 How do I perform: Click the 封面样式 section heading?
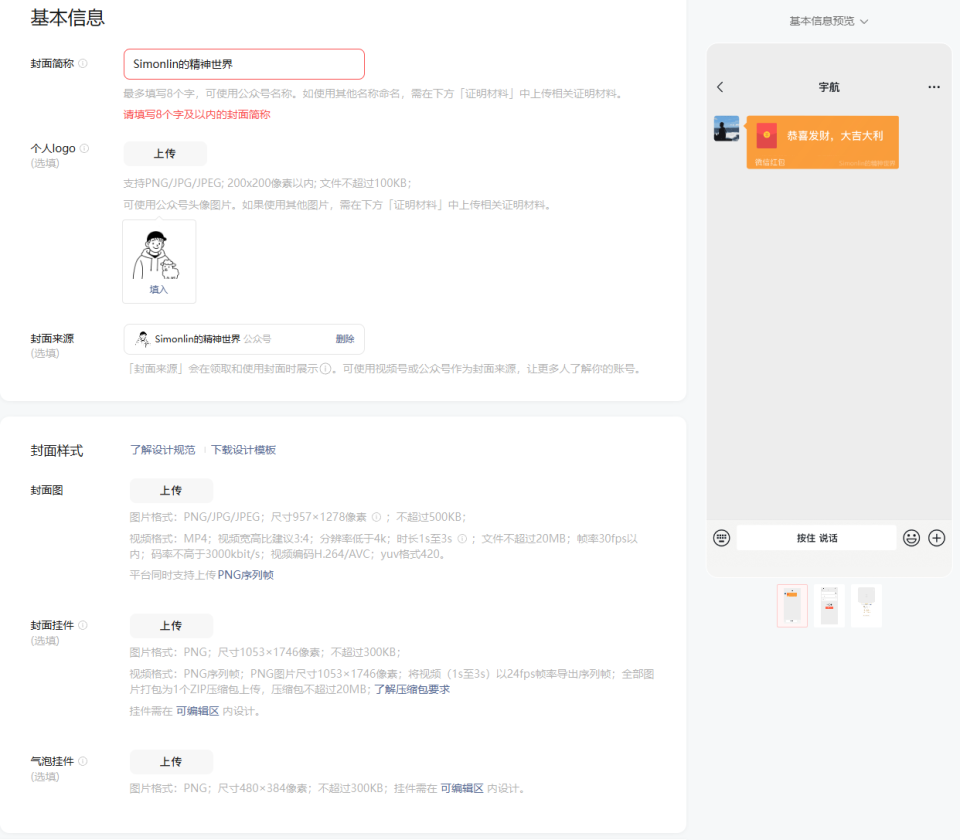point(57,451)
